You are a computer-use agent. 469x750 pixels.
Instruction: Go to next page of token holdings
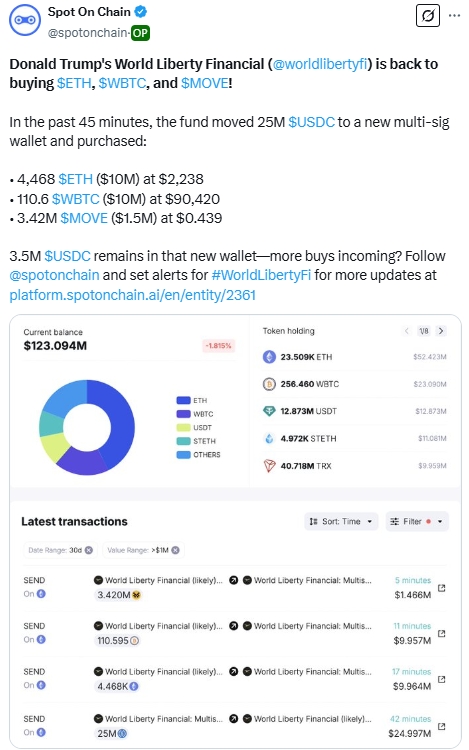(x=441, y=331)
